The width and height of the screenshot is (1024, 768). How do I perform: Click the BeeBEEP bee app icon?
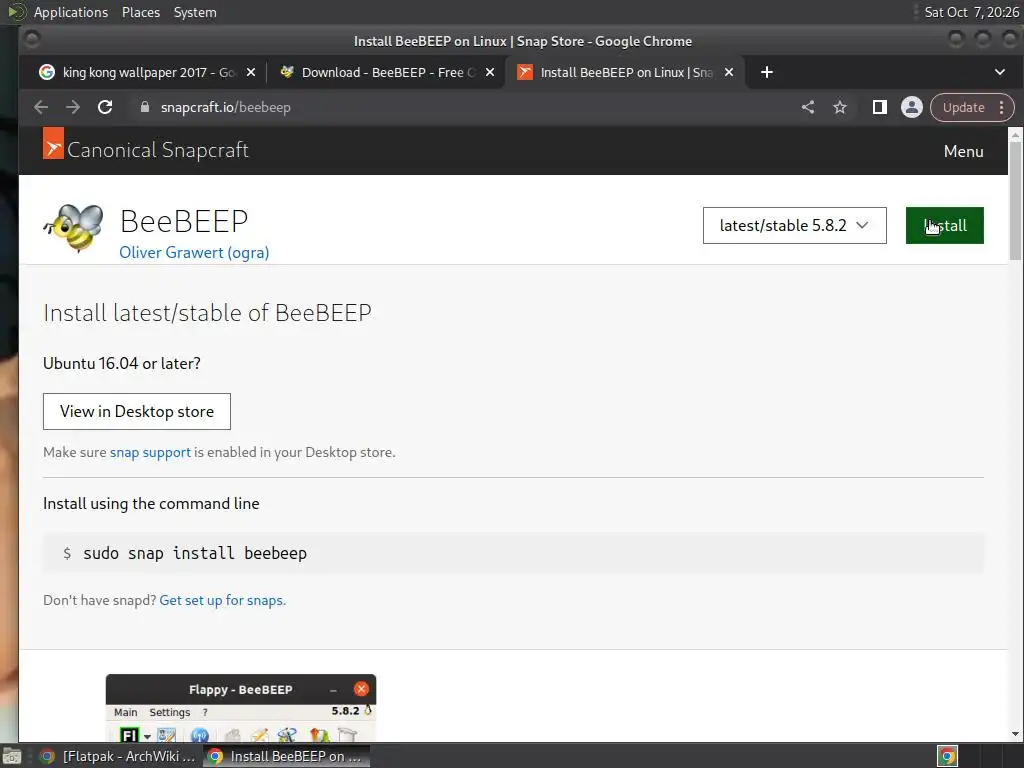click(x=74, y=227)
